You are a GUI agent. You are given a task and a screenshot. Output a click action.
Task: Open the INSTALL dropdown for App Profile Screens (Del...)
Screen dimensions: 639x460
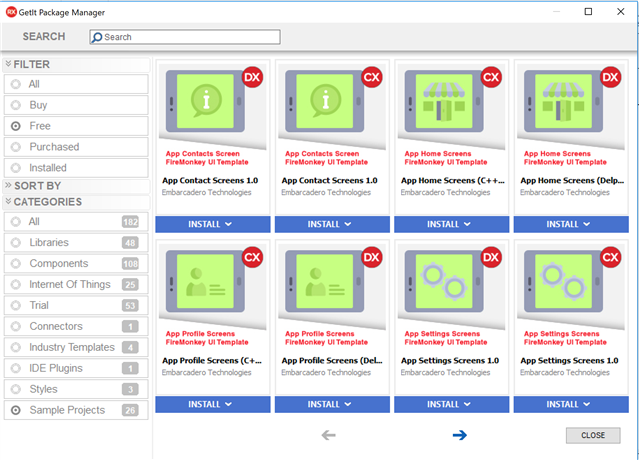(332, 404)
